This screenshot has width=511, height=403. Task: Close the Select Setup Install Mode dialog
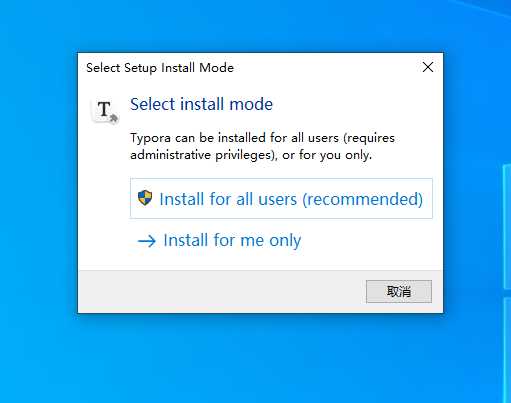click(x=428, y=67)
